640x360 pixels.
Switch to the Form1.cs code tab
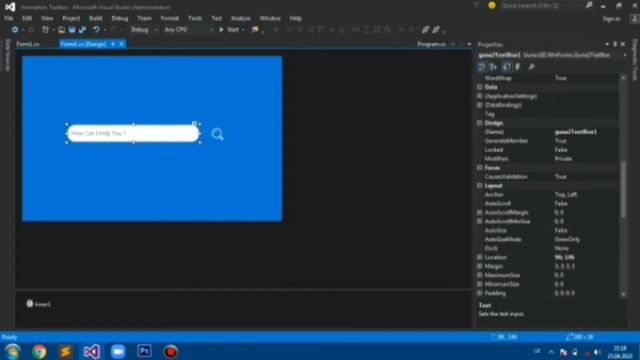coord(28,44)
